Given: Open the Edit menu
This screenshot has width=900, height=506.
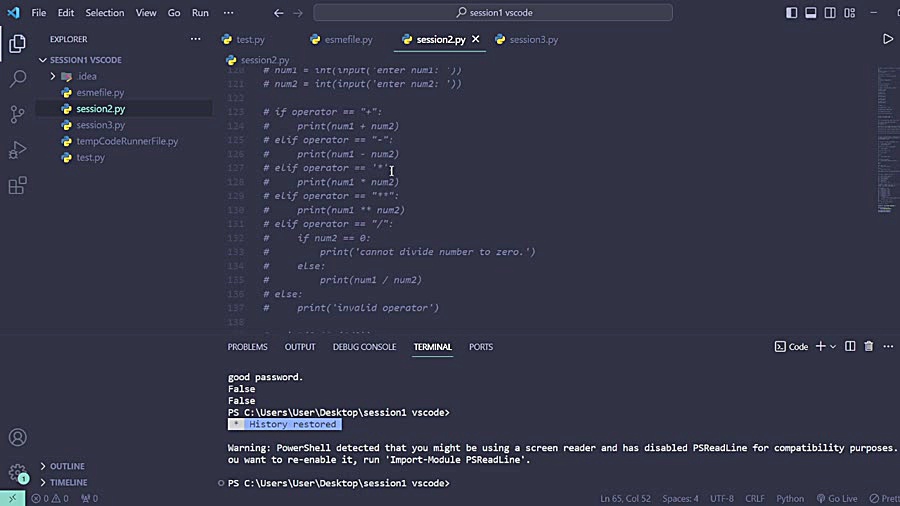Looking at the screenshot, I should [65, 13].
